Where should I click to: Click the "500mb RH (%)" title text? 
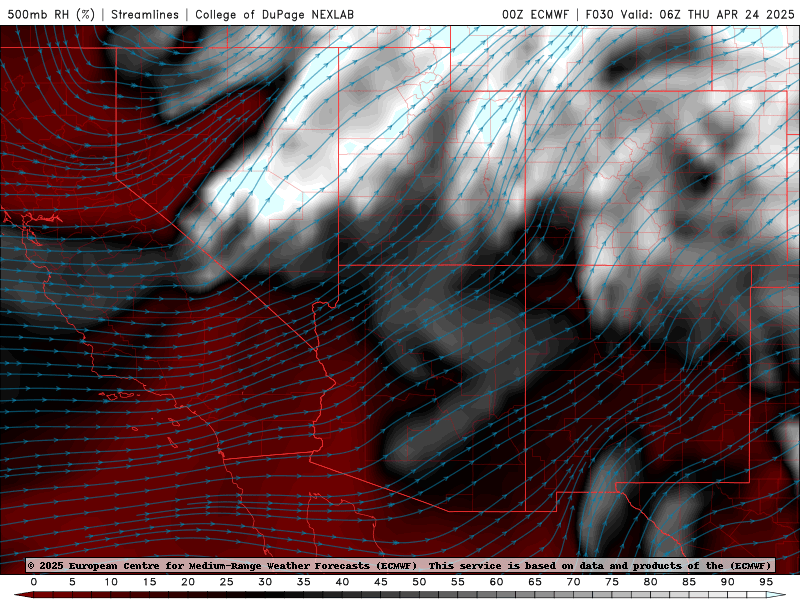pos(51,14)
